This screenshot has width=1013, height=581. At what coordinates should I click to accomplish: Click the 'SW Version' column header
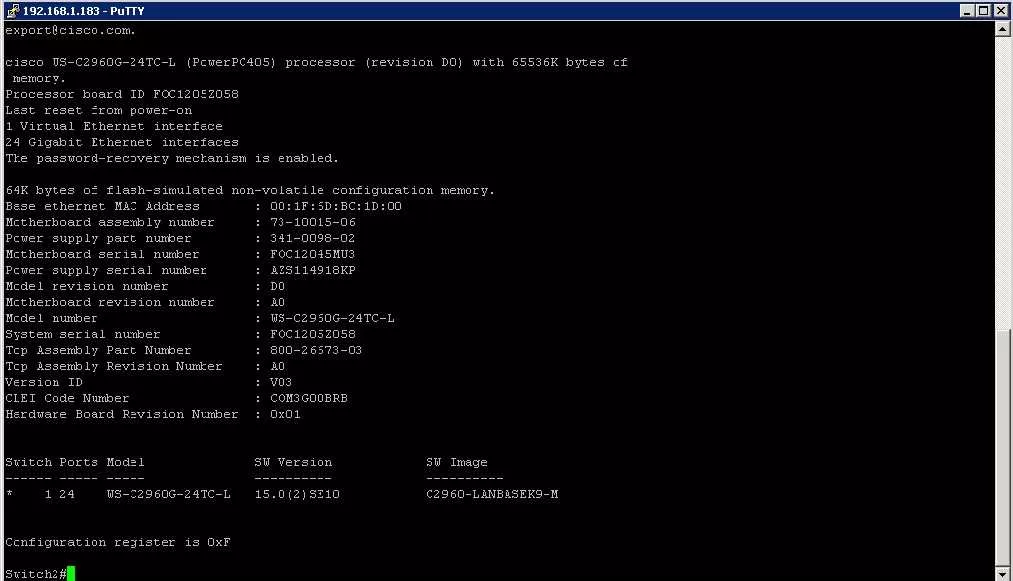pyautogui.click(x=293, y=463)
